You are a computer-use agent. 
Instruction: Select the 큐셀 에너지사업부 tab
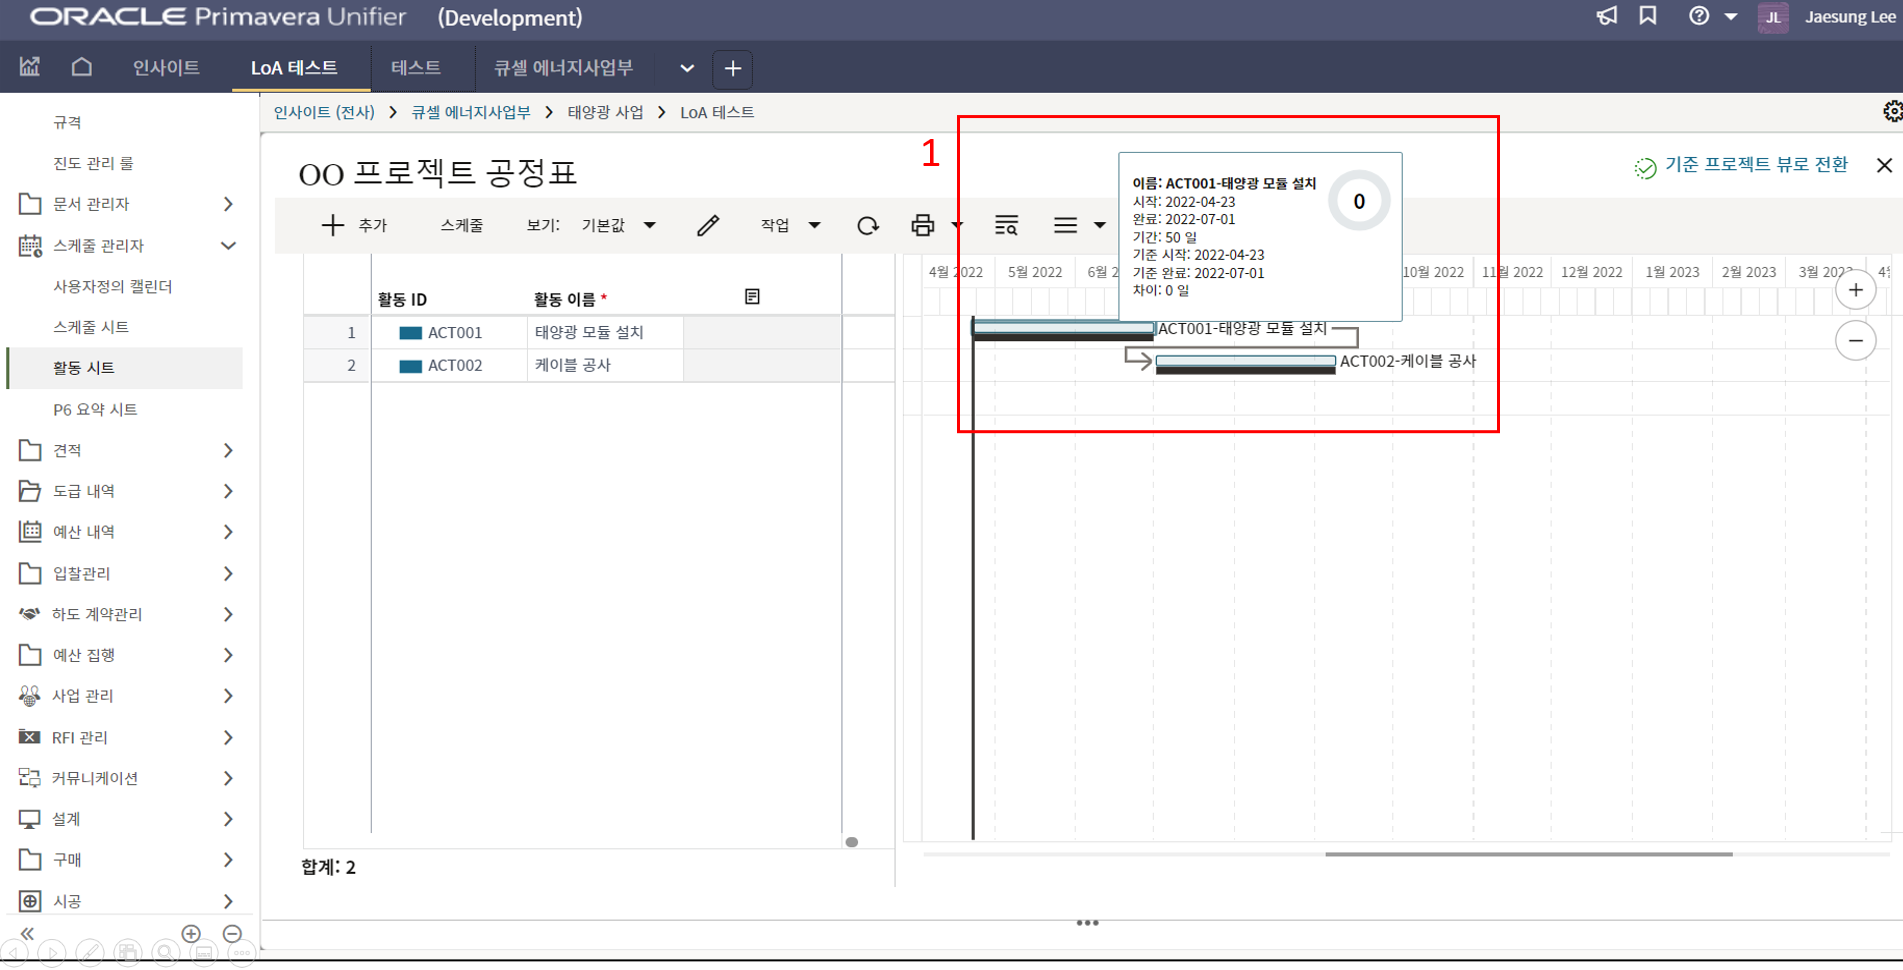(x=563, y=68)
